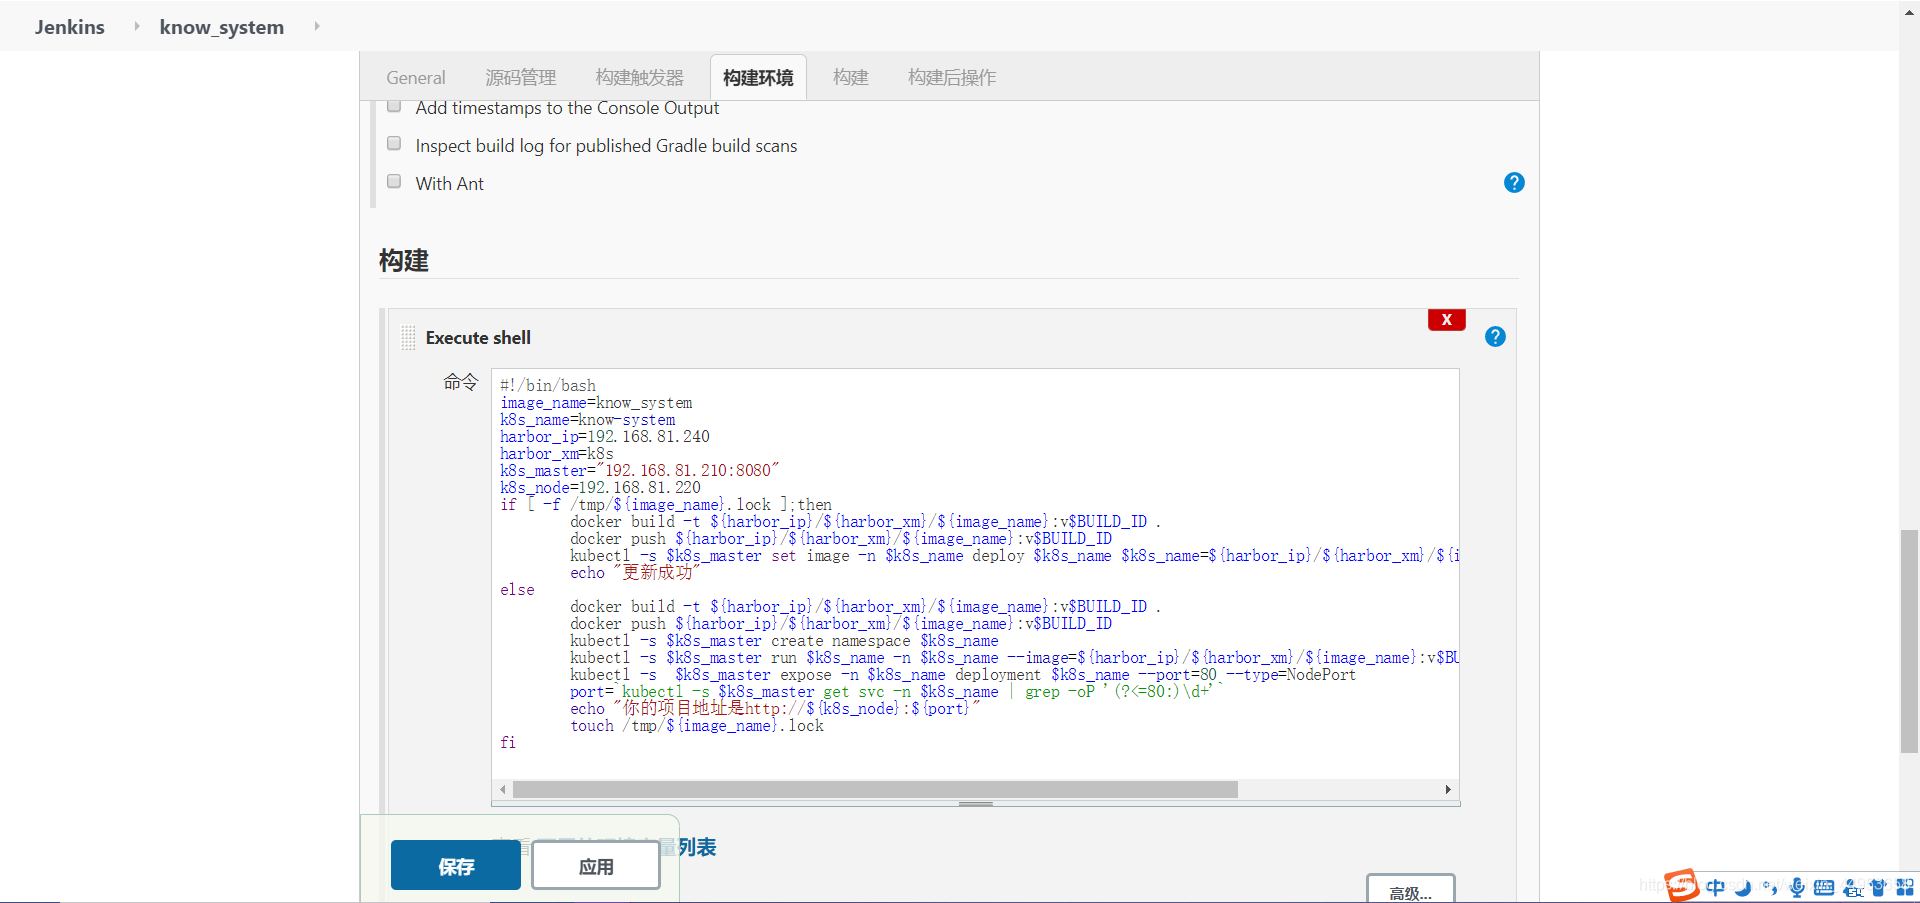The width and height of the screenshot is (1920, 903).
Task: Click the 'touch /tmp/${image_name}.lock' line
Action: pyautogui.click(x=697, y=726)
